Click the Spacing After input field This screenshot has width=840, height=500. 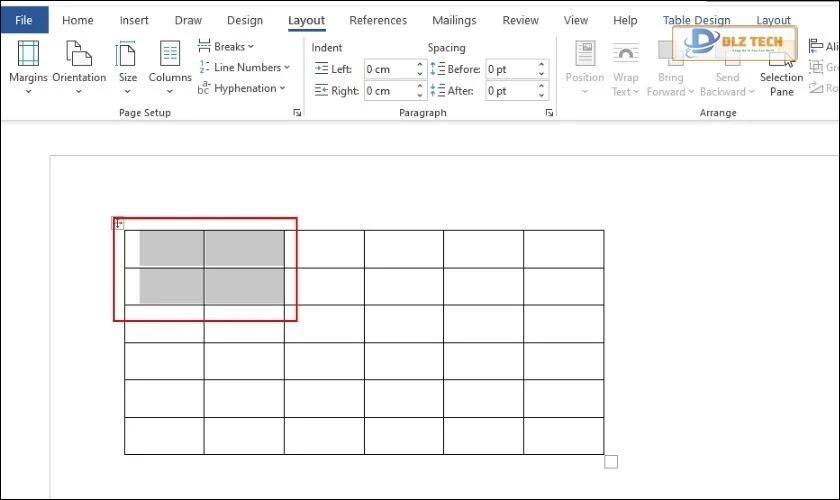coord(509,91)
